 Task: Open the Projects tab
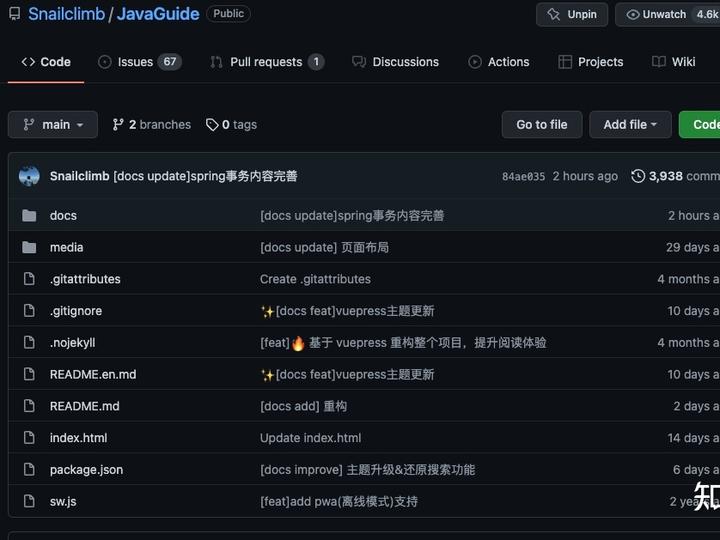591,62
